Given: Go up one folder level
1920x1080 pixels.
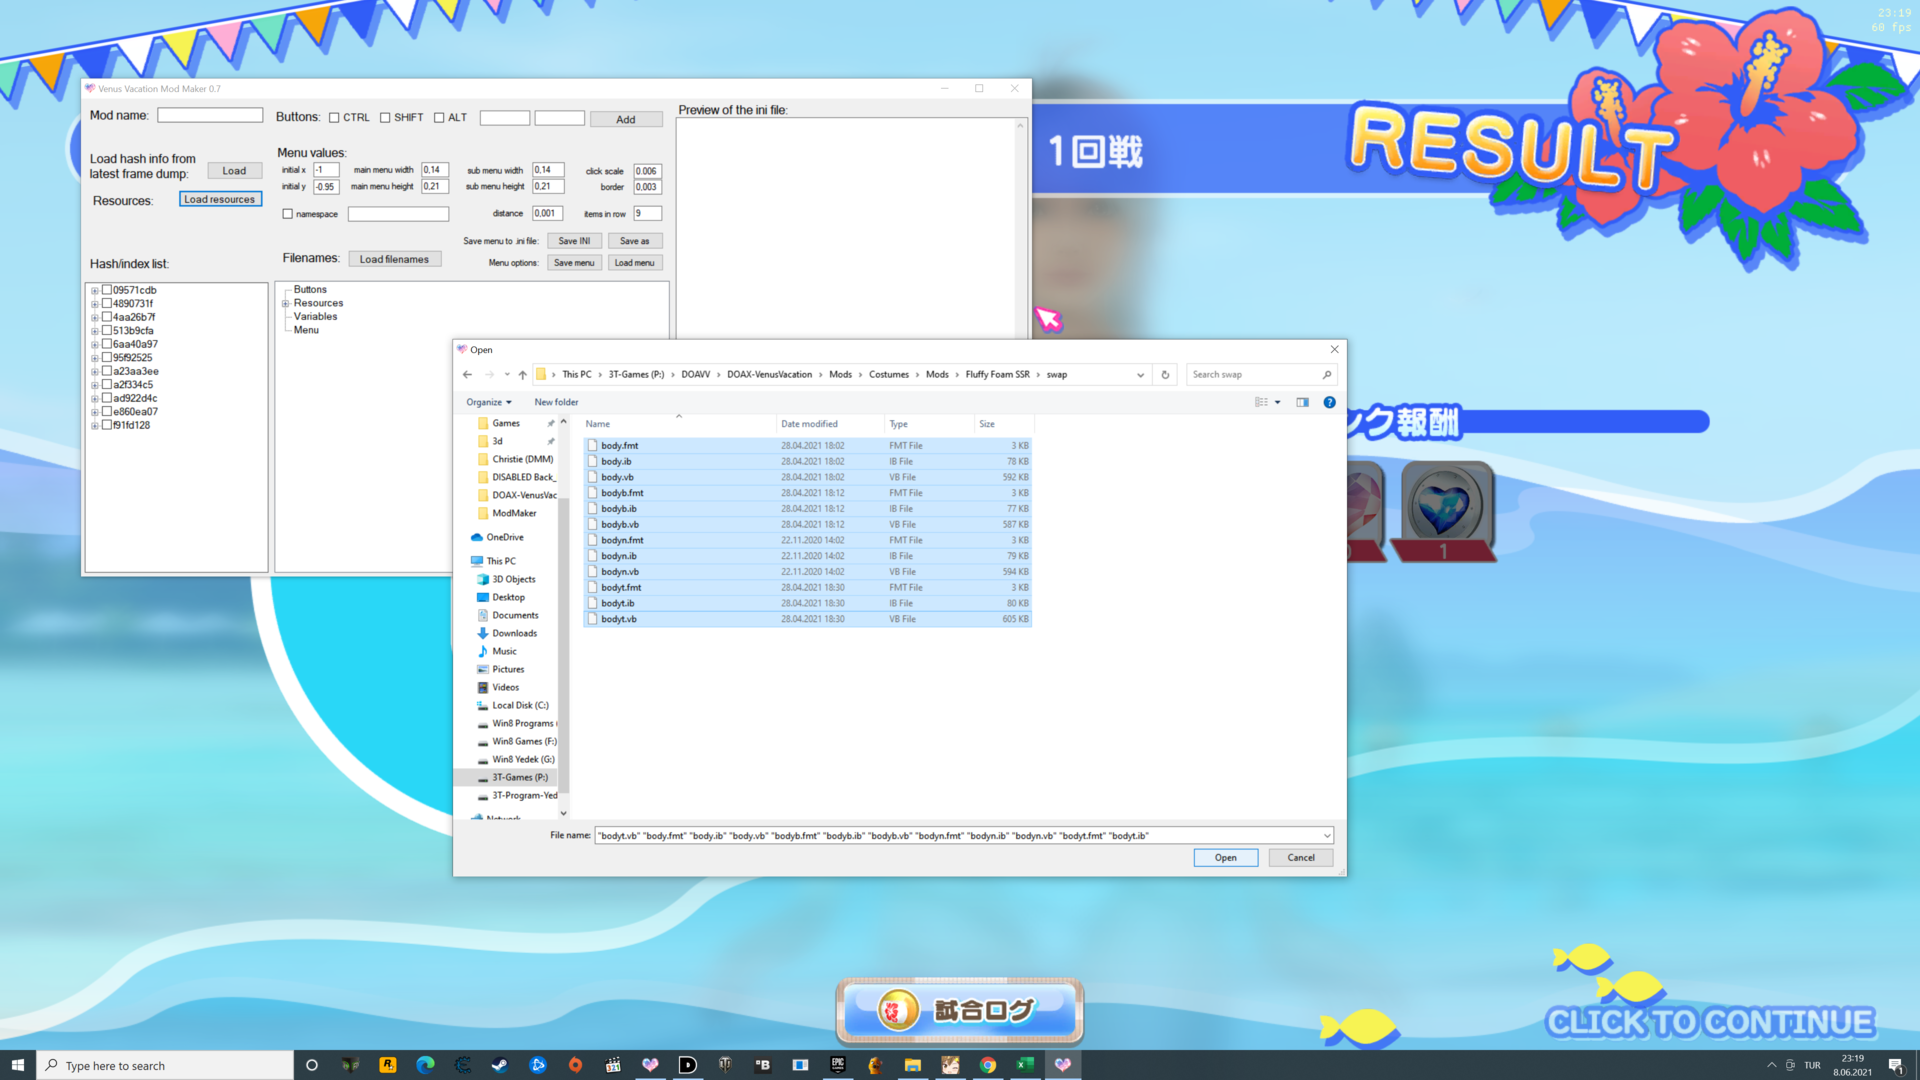Looking at the screenshot, I should (522, 374).
